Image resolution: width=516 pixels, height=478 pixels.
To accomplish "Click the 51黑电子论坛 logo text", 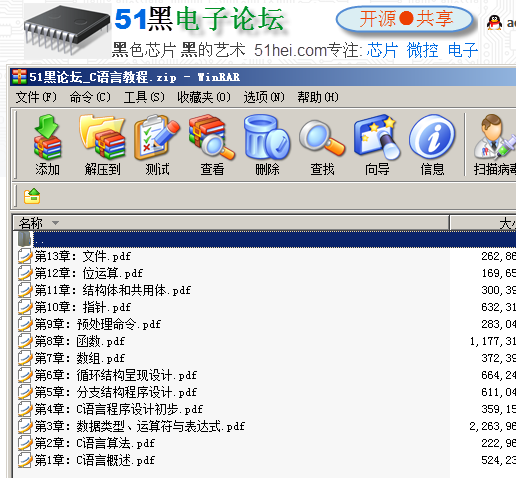I will [x=199, y=19].
